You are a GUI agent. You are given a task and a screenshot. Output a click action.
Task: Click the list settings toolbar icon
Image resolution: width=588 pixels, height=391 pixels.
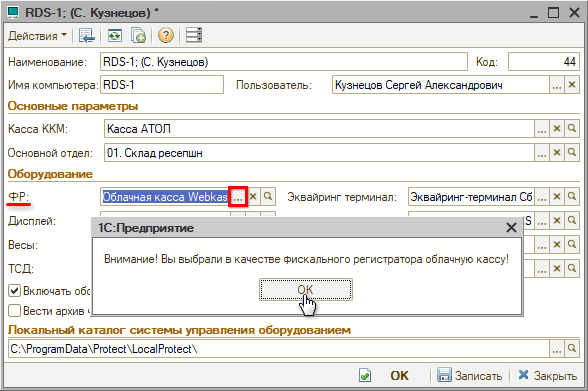click(x=194, y=35)
